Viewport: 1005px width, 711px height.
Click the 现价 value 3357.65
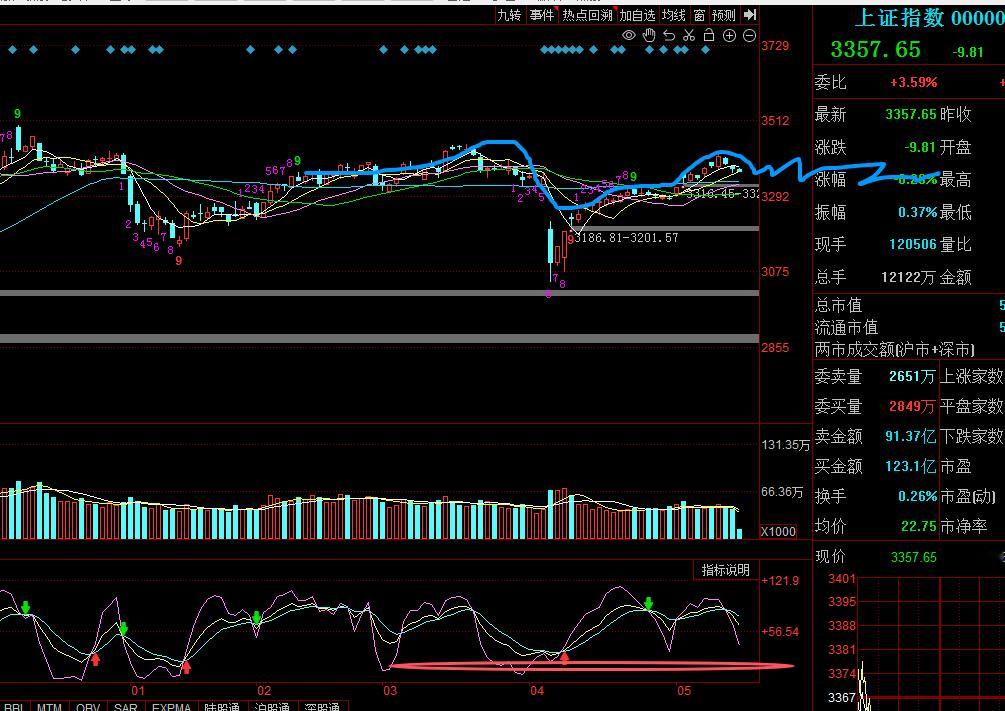pyautogui.click(x=913, y=557)
